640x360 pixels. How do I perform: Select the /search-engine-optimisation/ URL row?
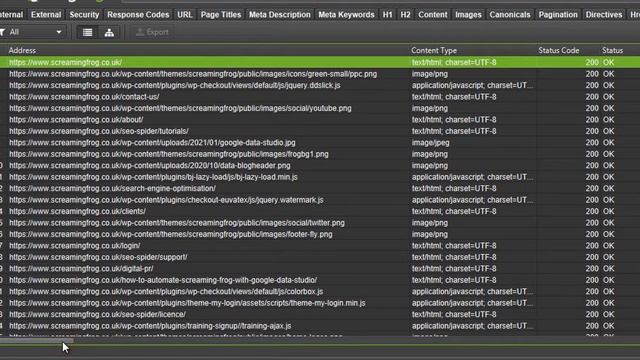320,188
